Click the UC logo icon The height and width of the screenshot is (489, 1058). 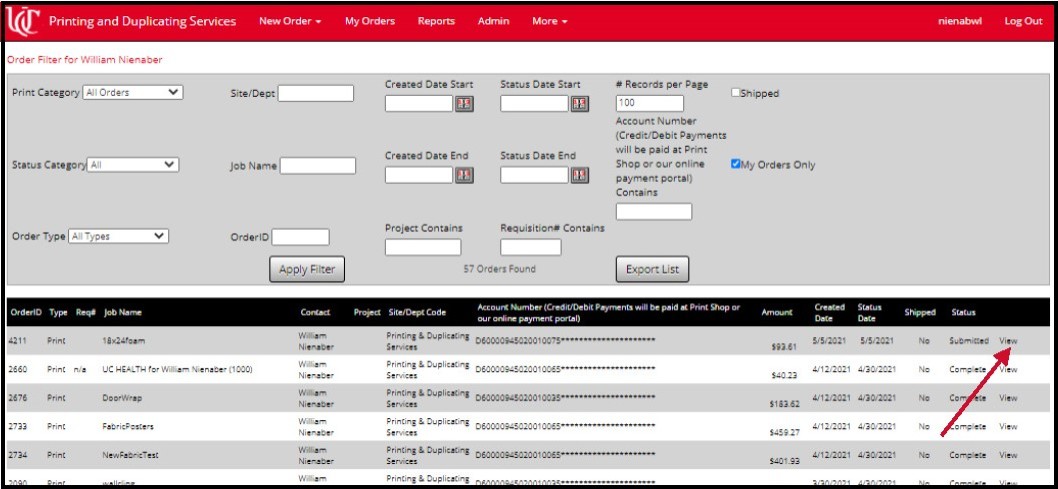click(x=22, y=21)
